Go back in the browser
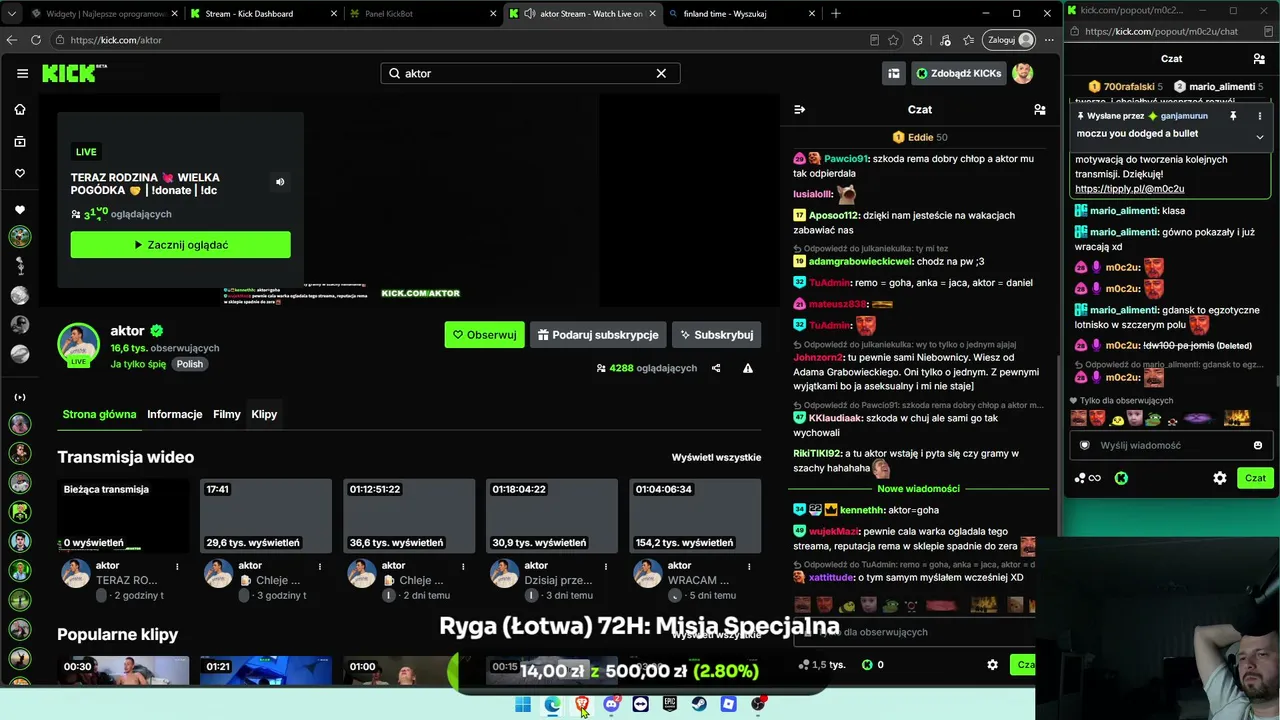 pos(12,40)
